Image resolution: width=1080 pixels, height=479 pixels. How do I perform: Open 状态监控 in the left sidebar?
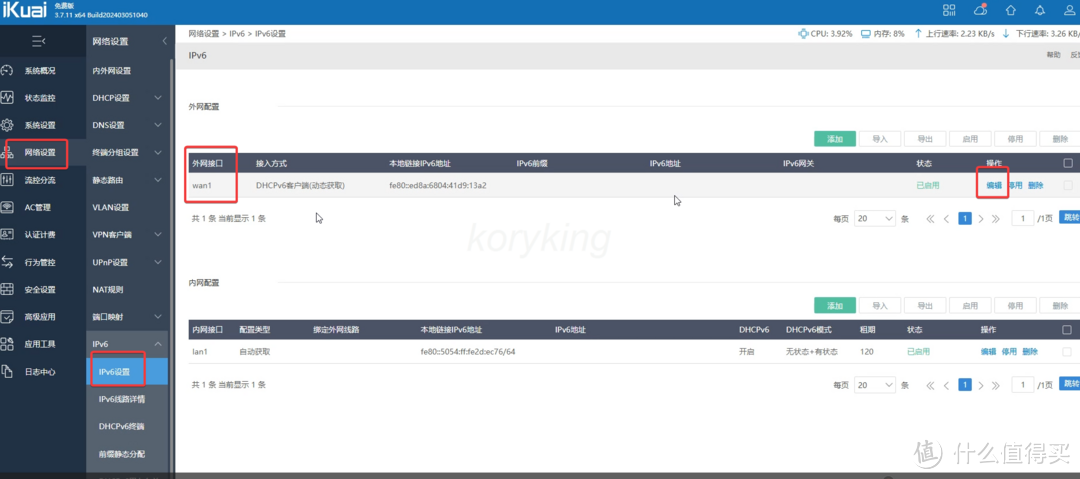(40, 98)
